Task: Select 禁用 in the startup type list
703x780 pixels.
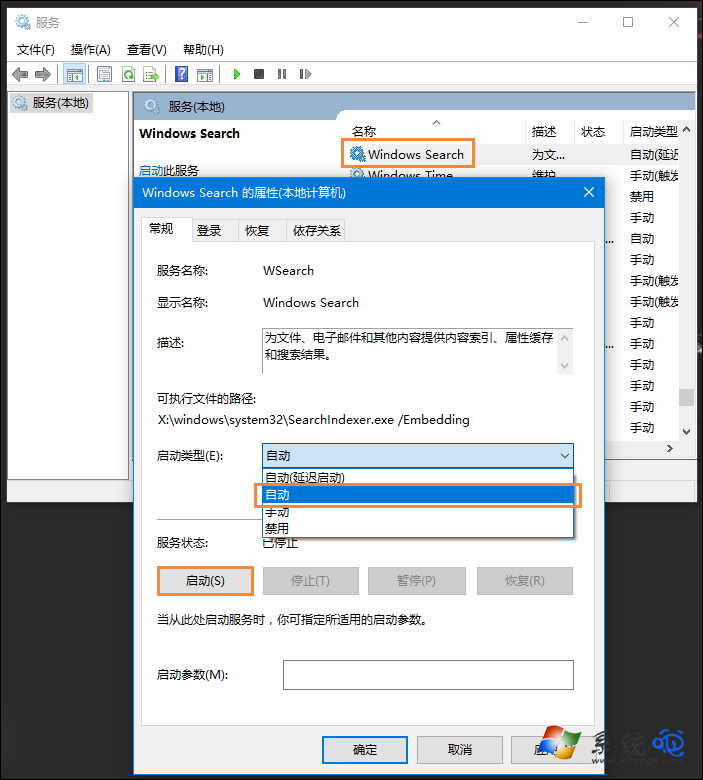Action: (x=277, y=528)
